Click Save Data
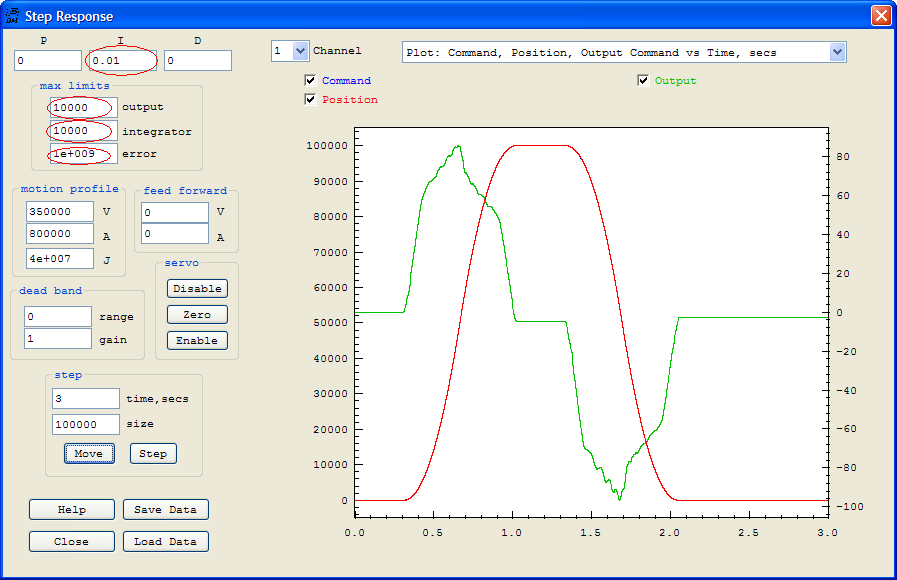 165,509
